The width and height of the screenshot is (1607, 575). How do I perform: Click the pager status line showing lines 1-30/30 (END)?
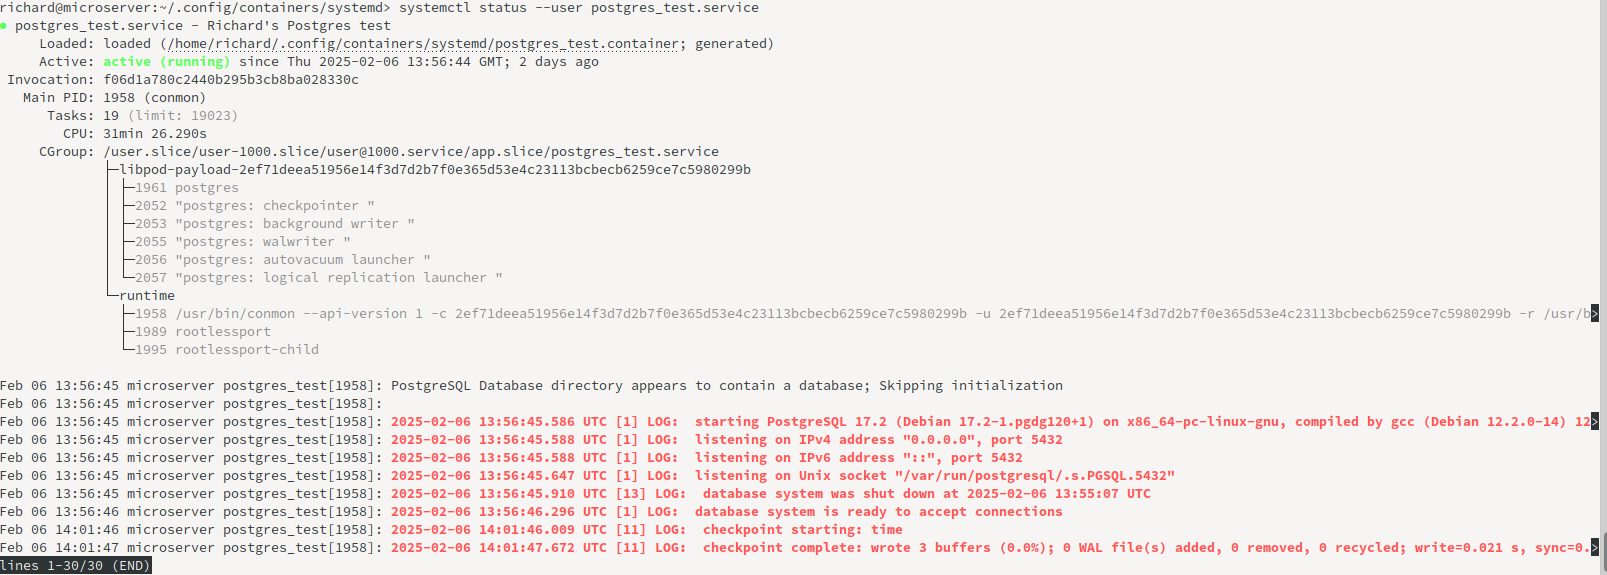[x=76, y=566]
